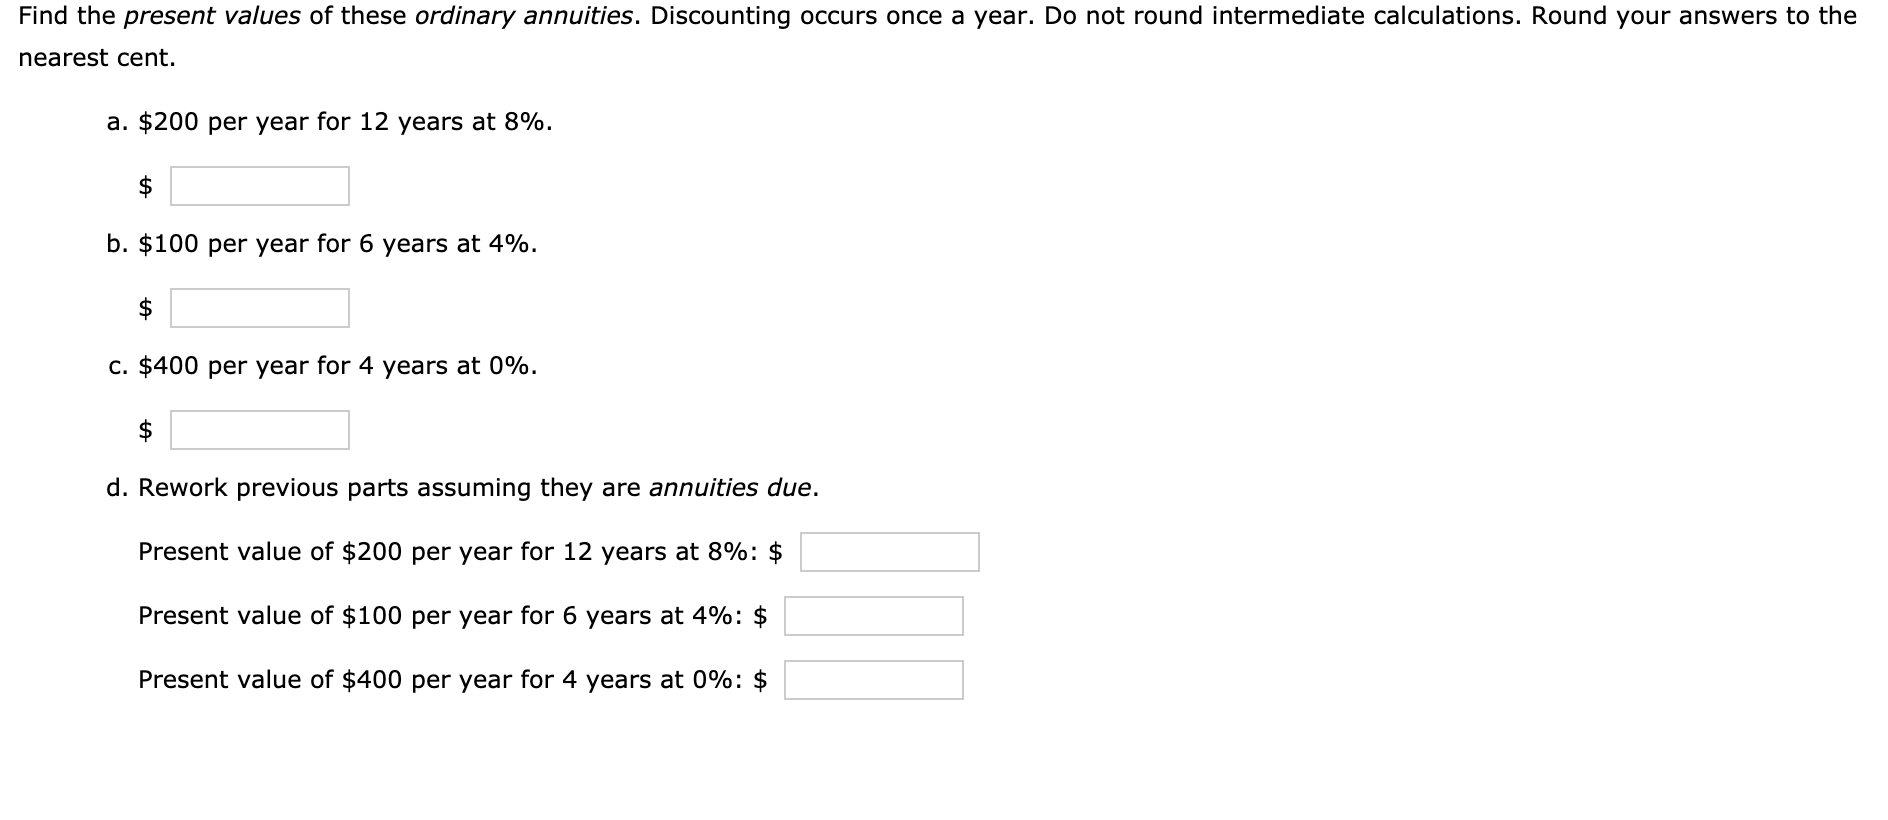The width and height of the screenshot is (1888, 820).
Task: Click the italic words 'annuities due'
Action: (731, 488)
